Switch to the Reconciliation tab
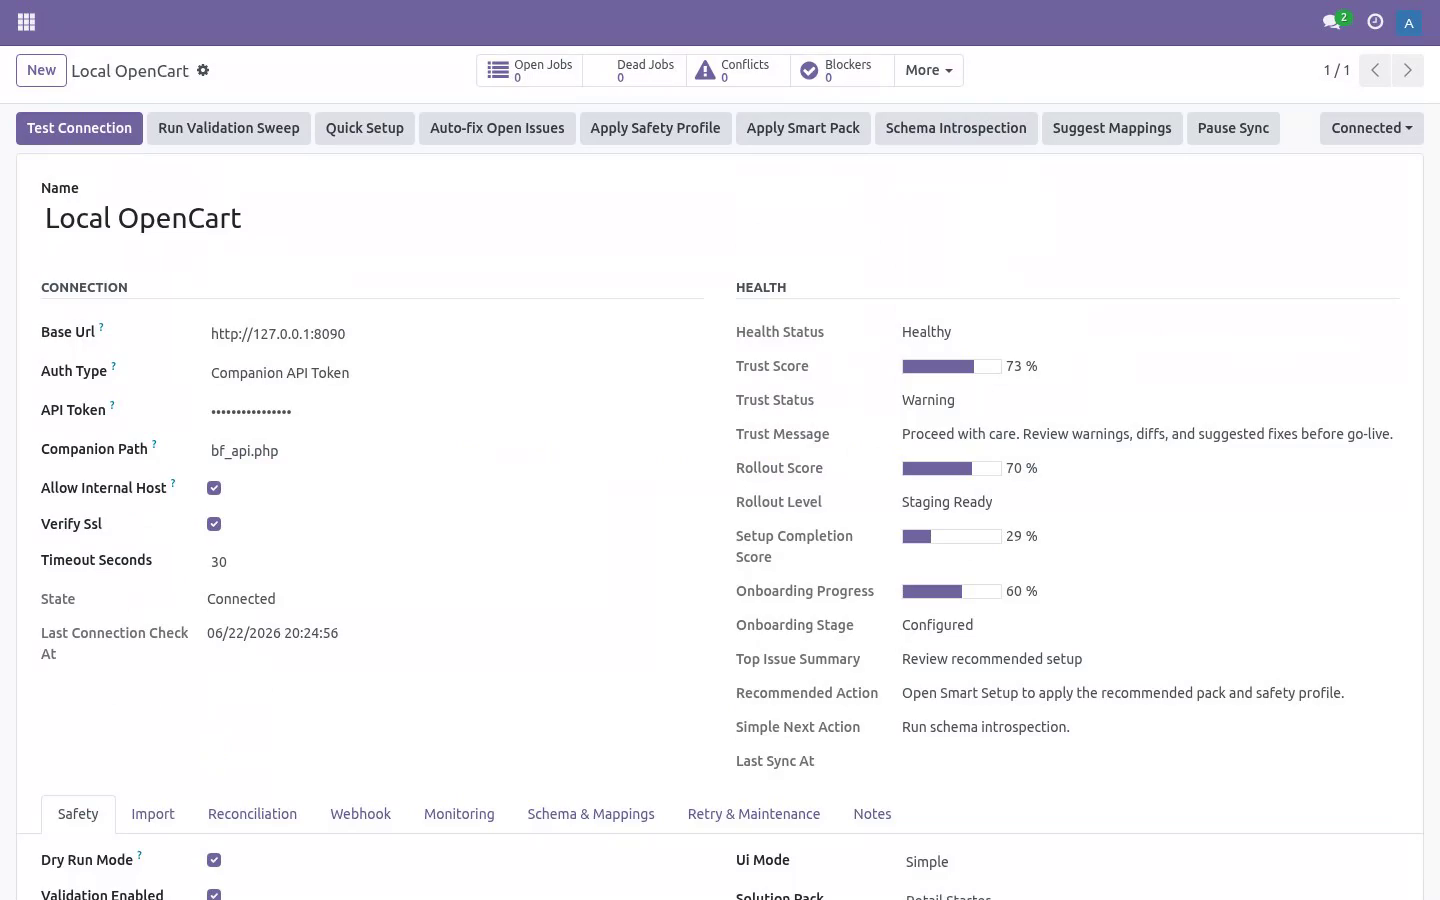This screenshot has height=900, width=1440. coord(252,814)
